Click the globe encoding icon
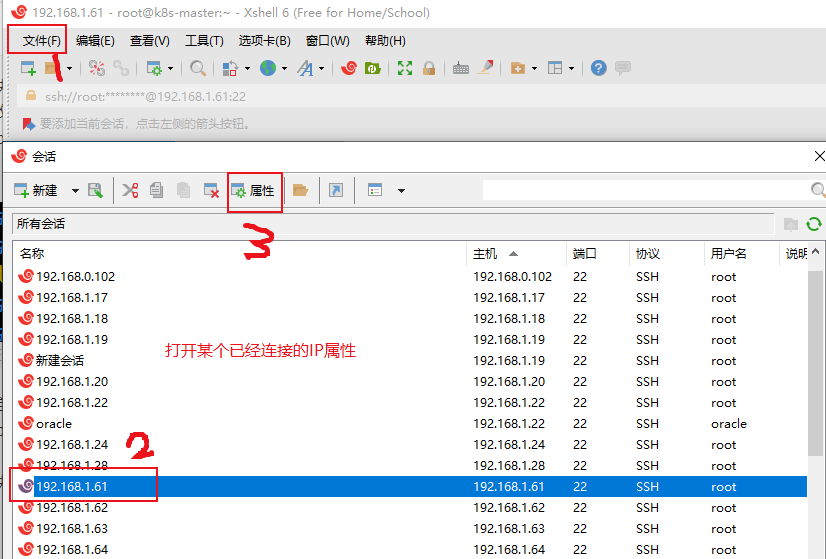826x559 pixels. click(268, 68)
